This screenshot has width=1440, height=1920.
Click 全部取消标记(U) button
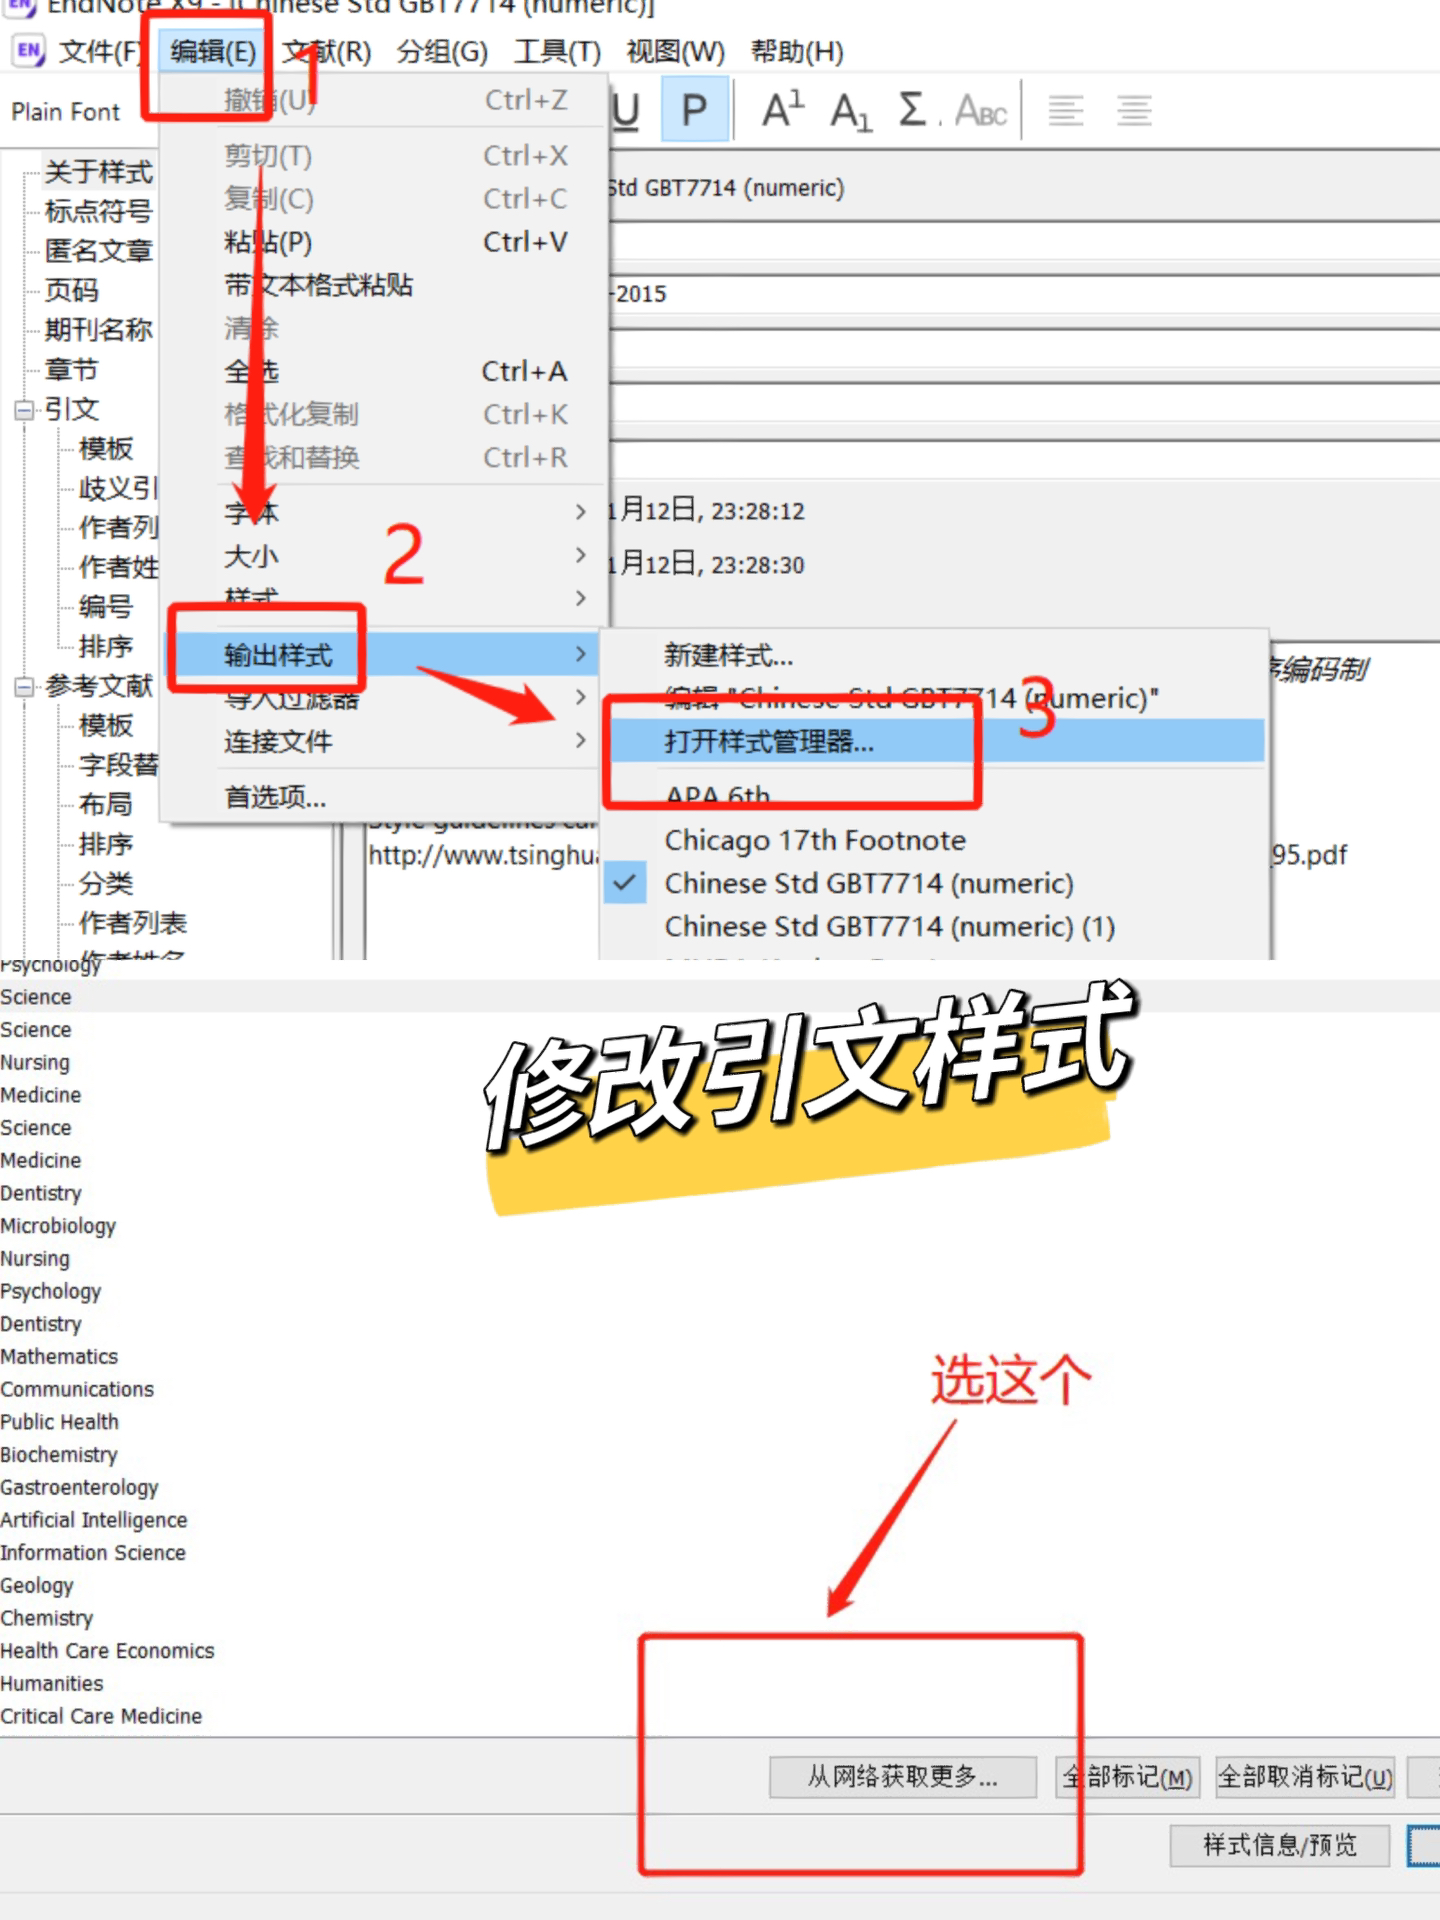pyautogui.click(x=1305, y=1777)
